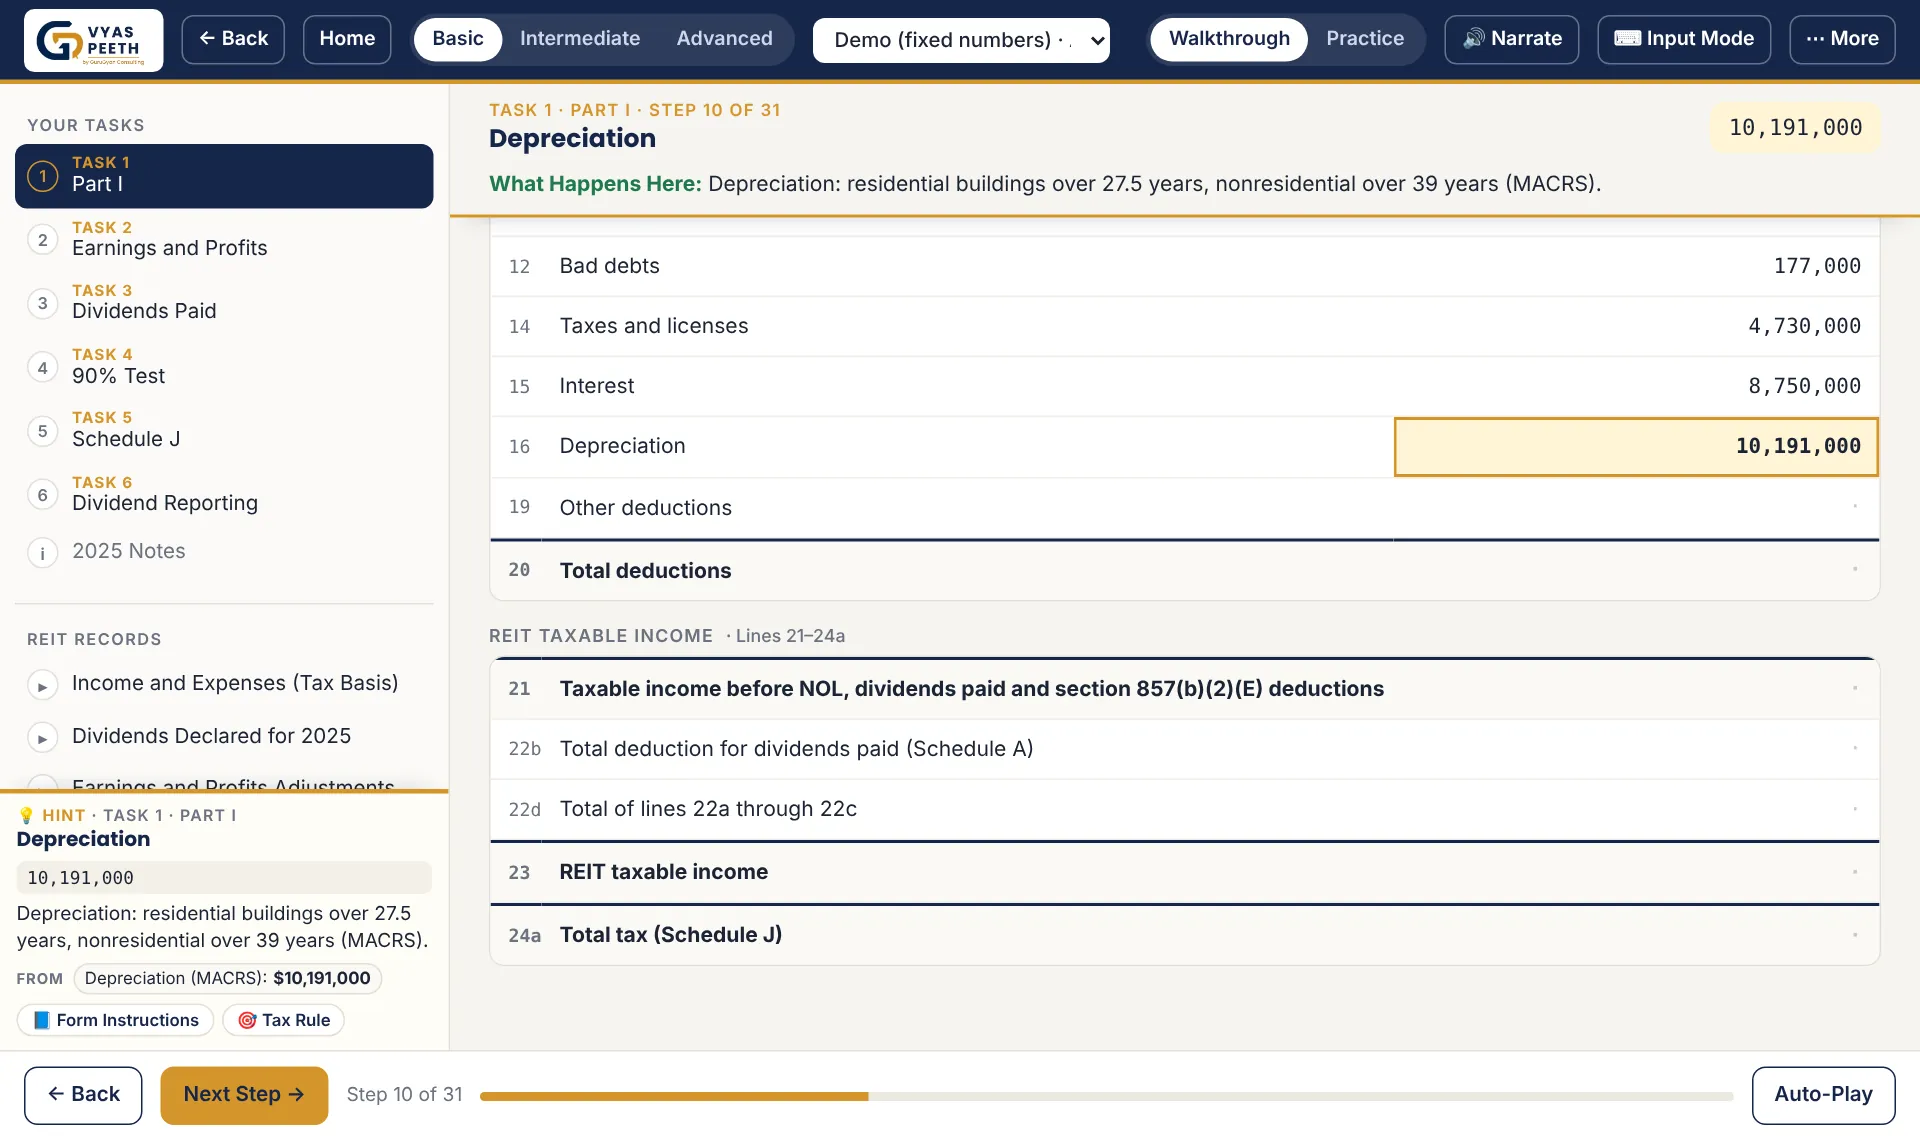Screen dimensions: 1920x1140
Task: Open Task 6 Dividend Reporting
Action: point(224,495)
